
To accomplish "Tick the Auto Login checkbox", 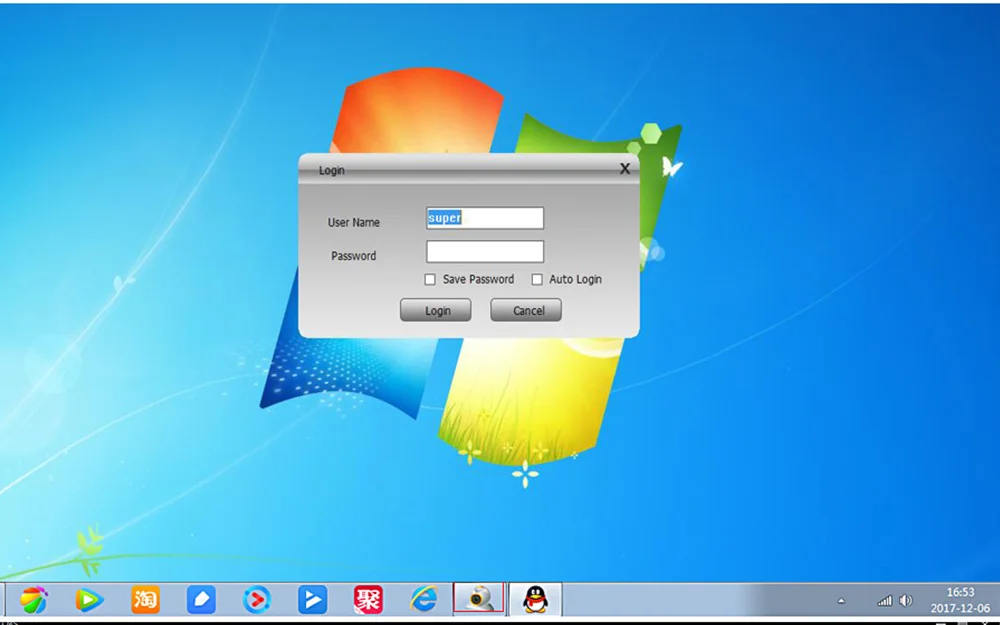I will point(537,279).
